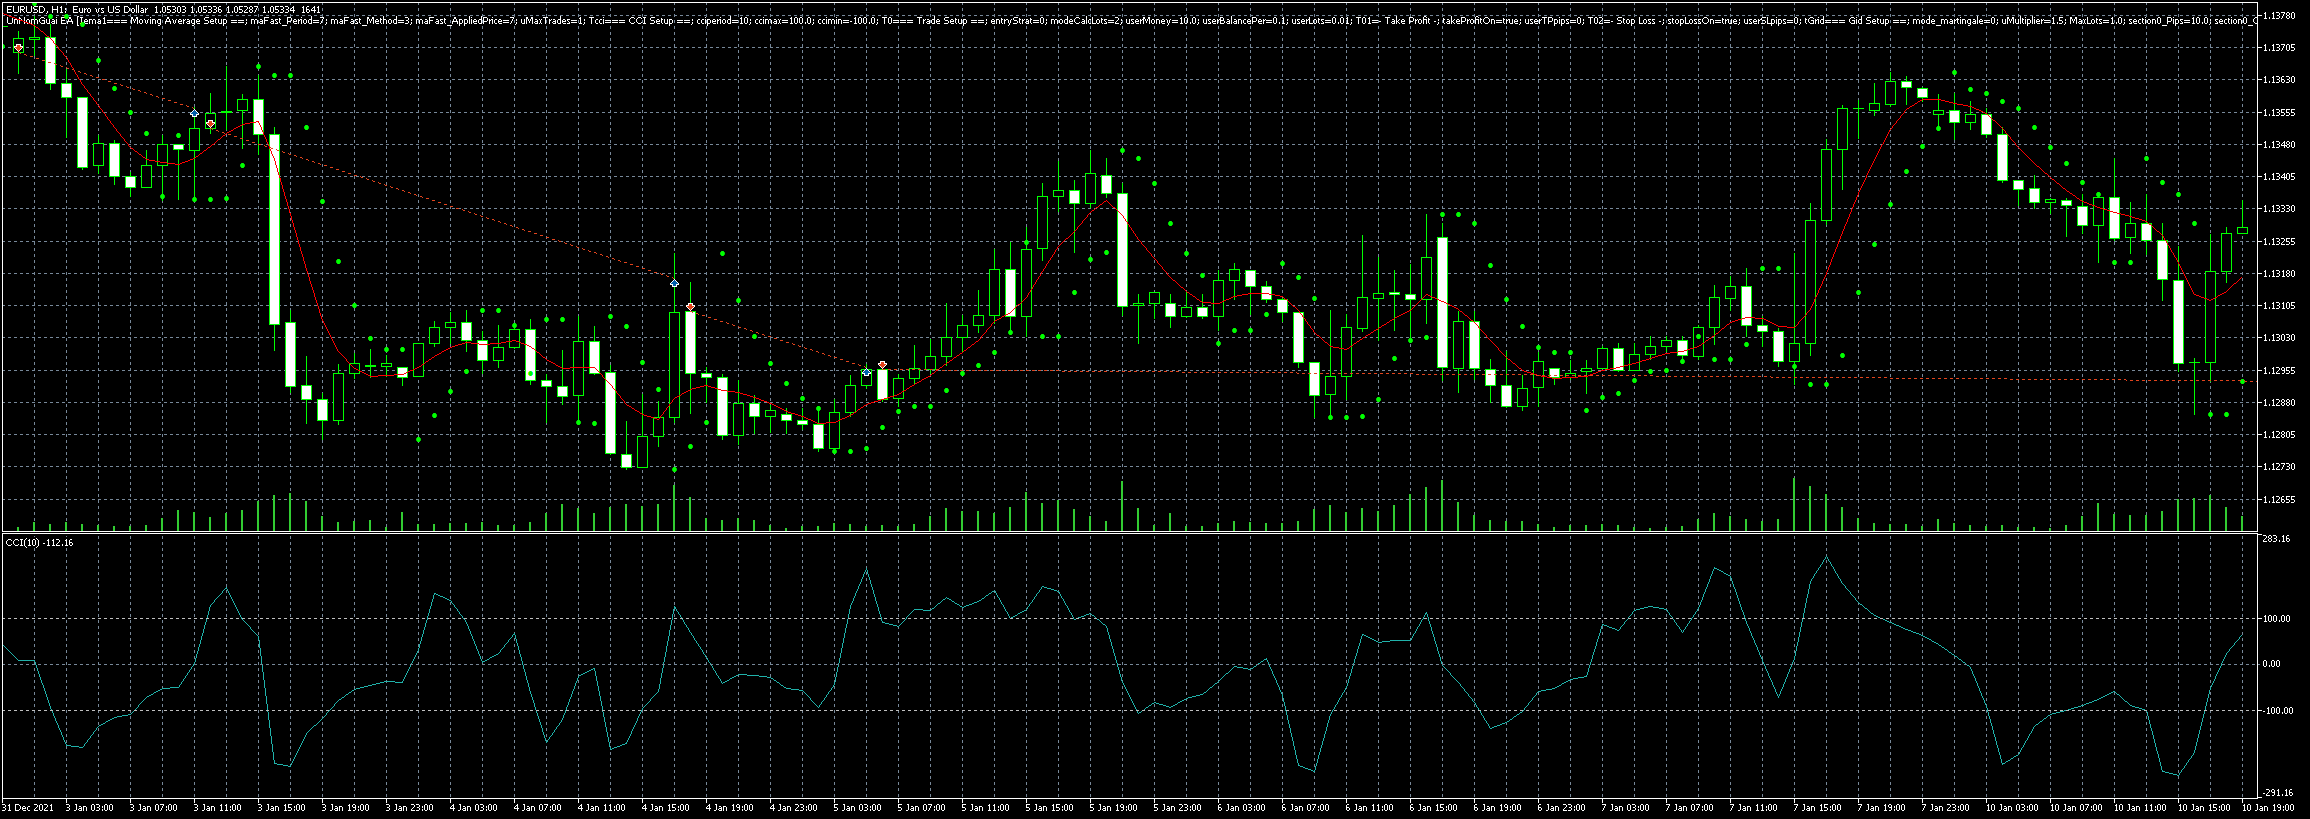Click the 3 Jan 03:00 time axis label

89,807
